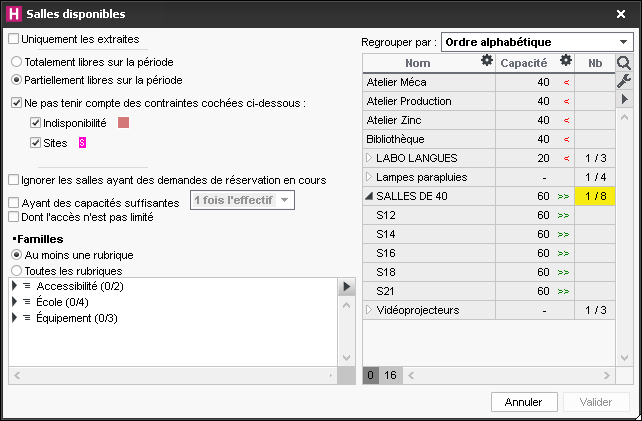Expand the Vidéoprojecteurs group

(368, 310)
